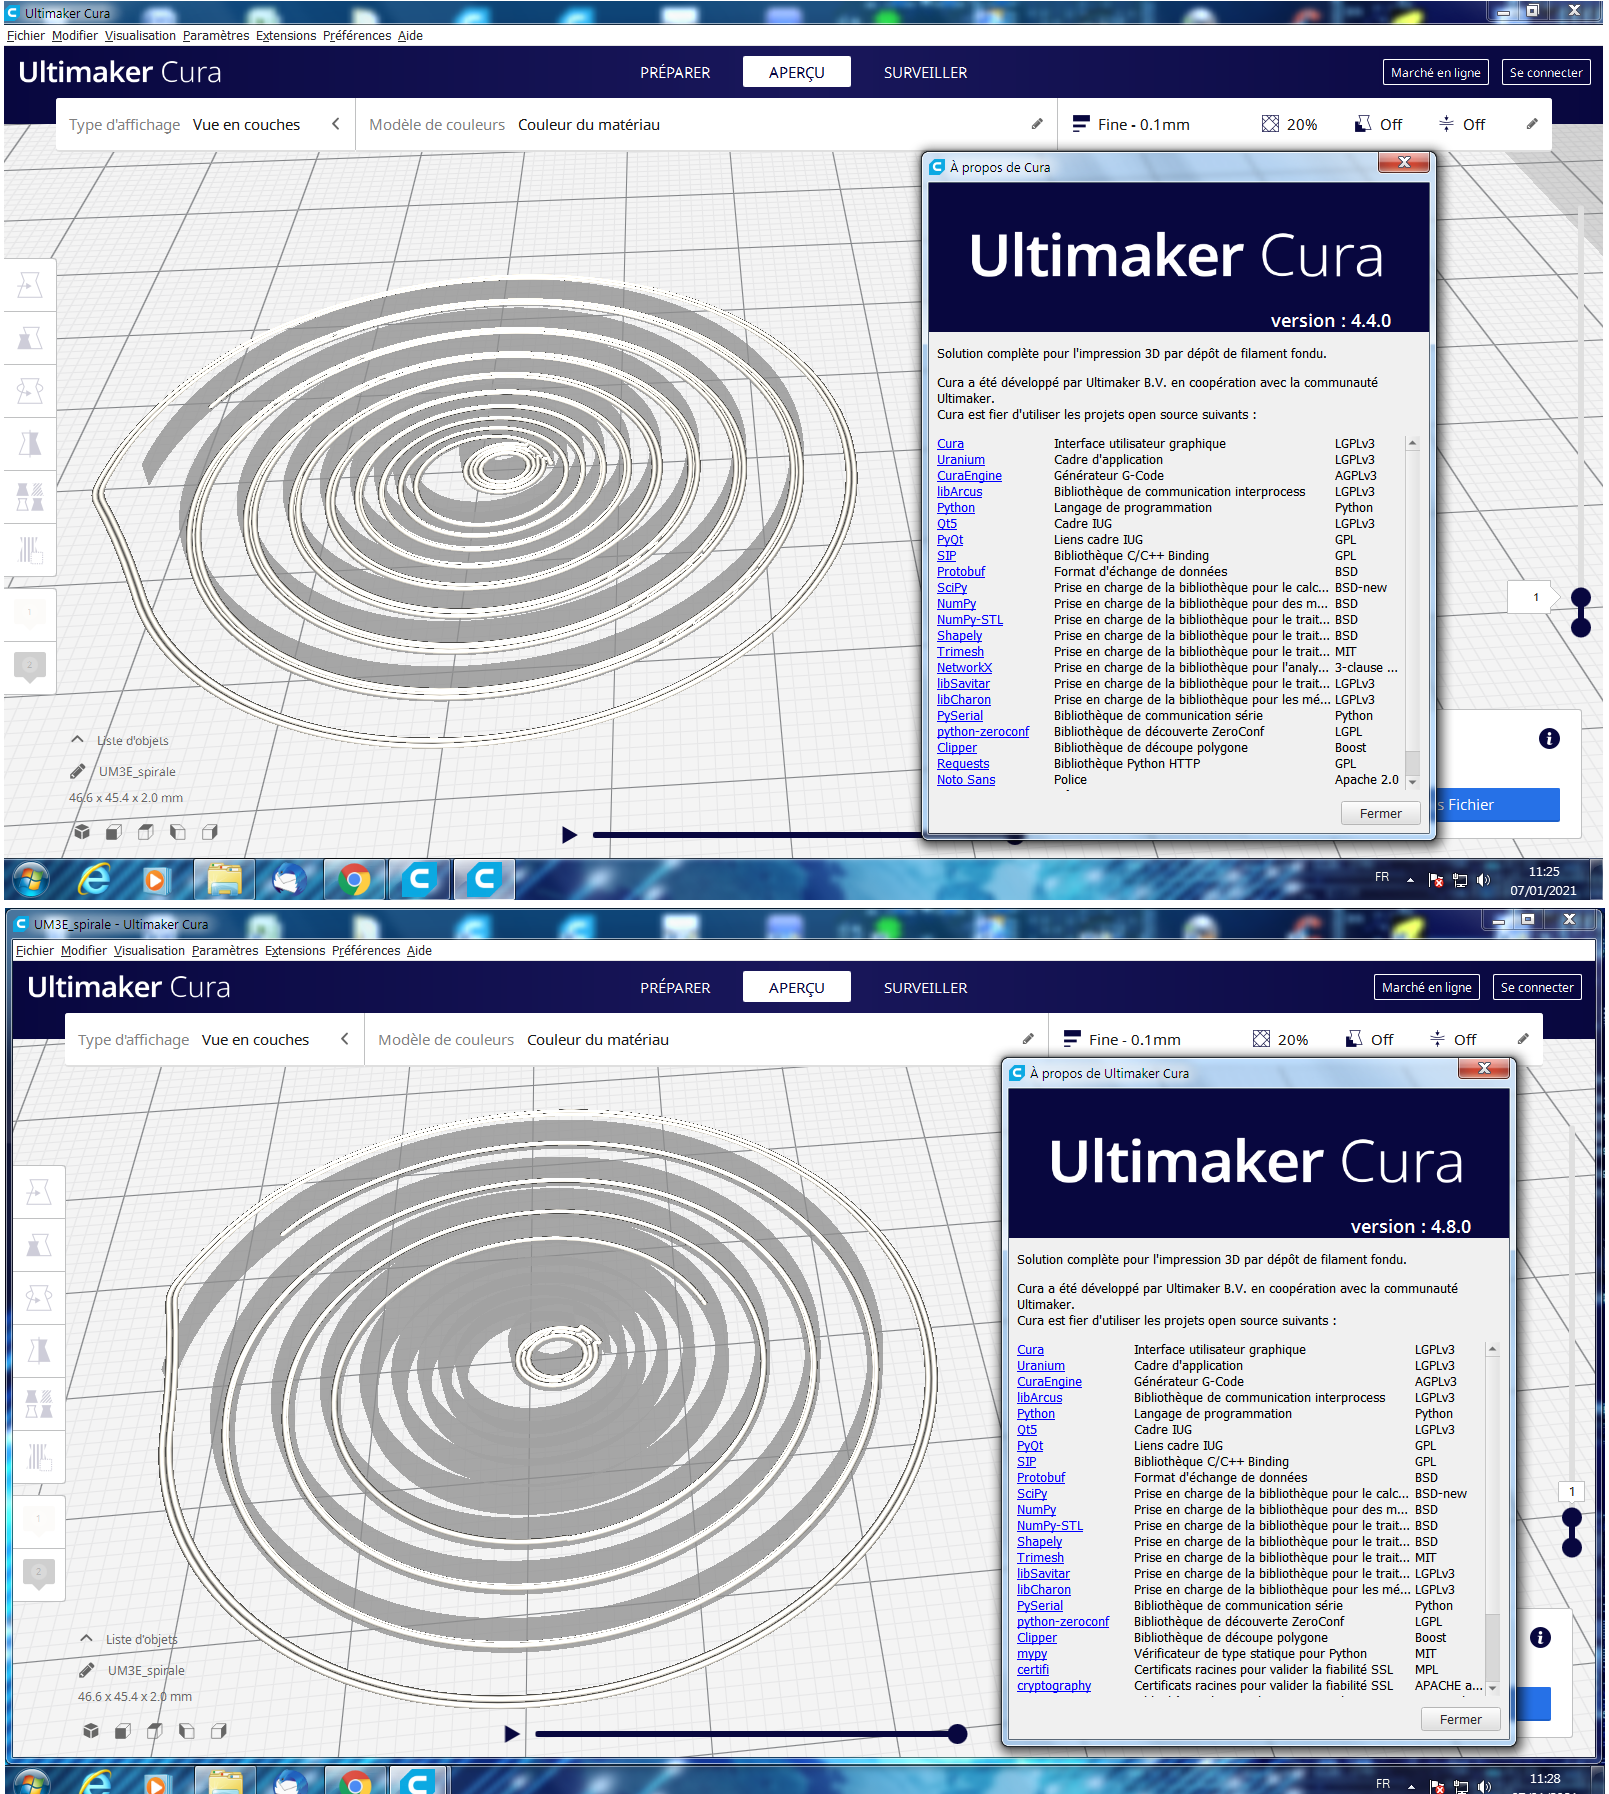Play layer simulation in Cura 4.4.0 window
The height and width of the screenshot is (1794, 1609).
(569, 834)
